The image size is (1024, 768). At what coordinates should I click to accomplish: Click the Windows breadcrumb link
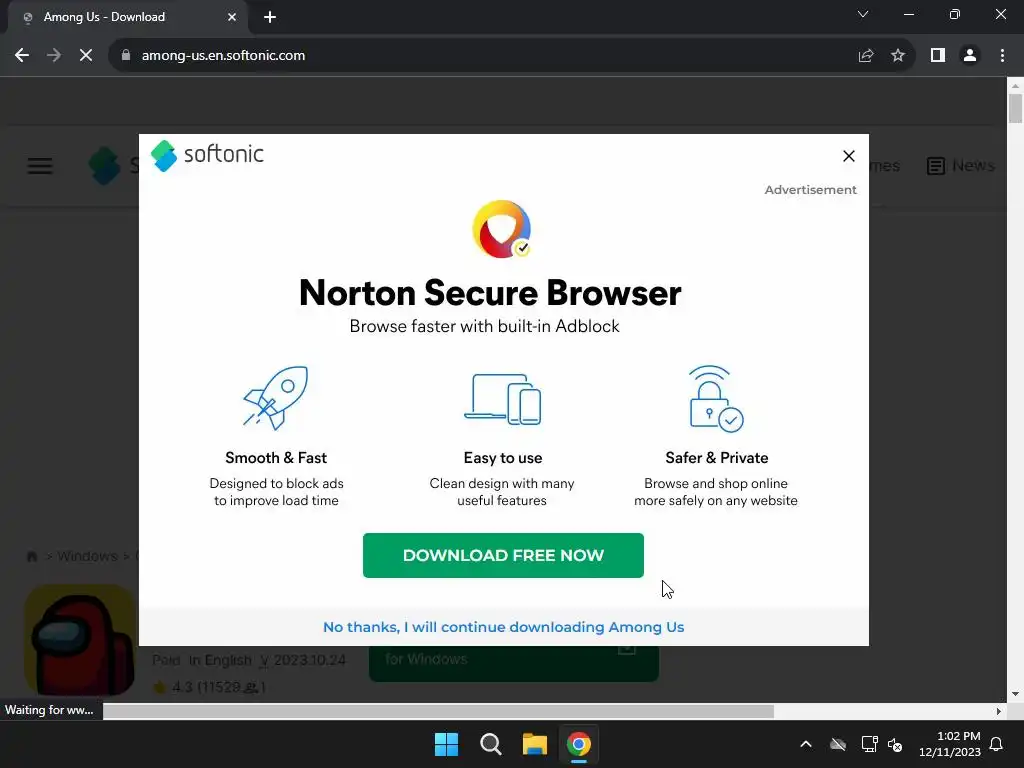88,556
